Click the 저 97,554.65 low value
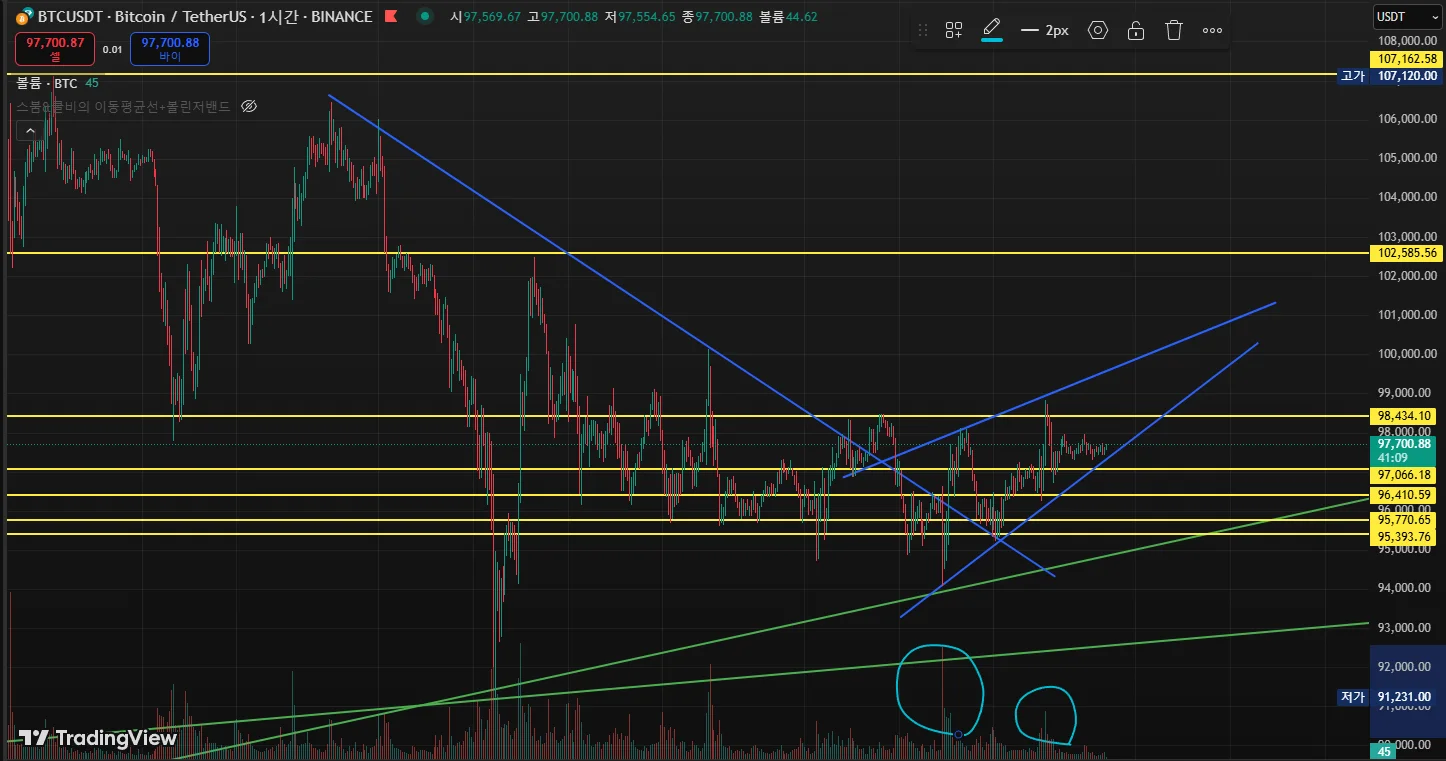The height and width of the screenshot is (761, 1446). click(x=640, y=16)
